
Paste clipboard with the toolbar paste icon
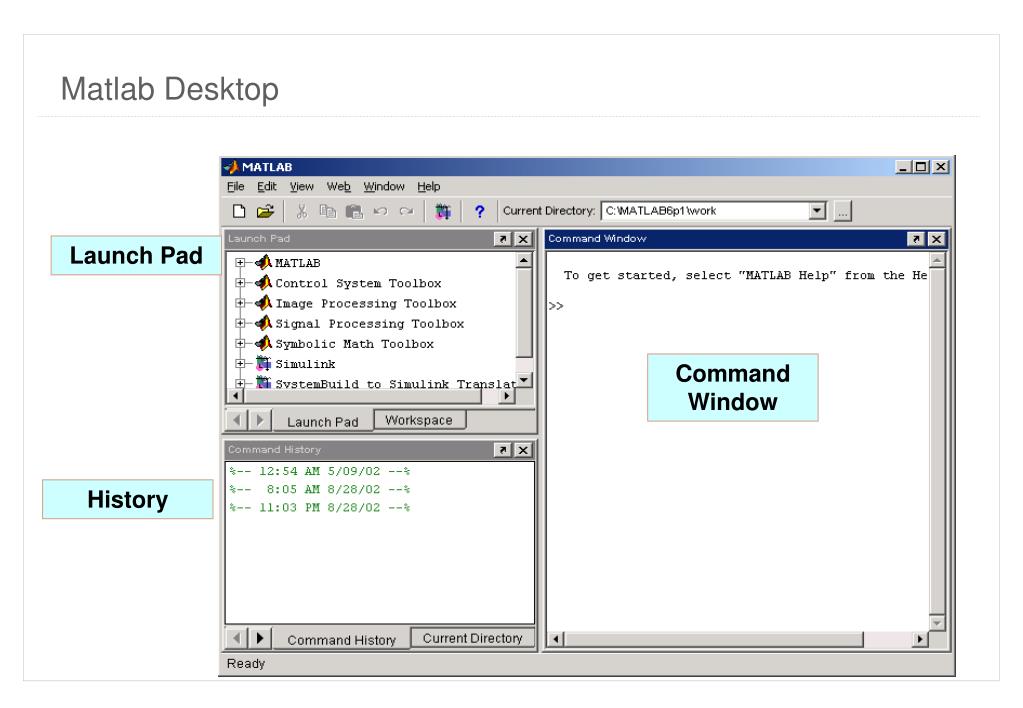(354, 211)
